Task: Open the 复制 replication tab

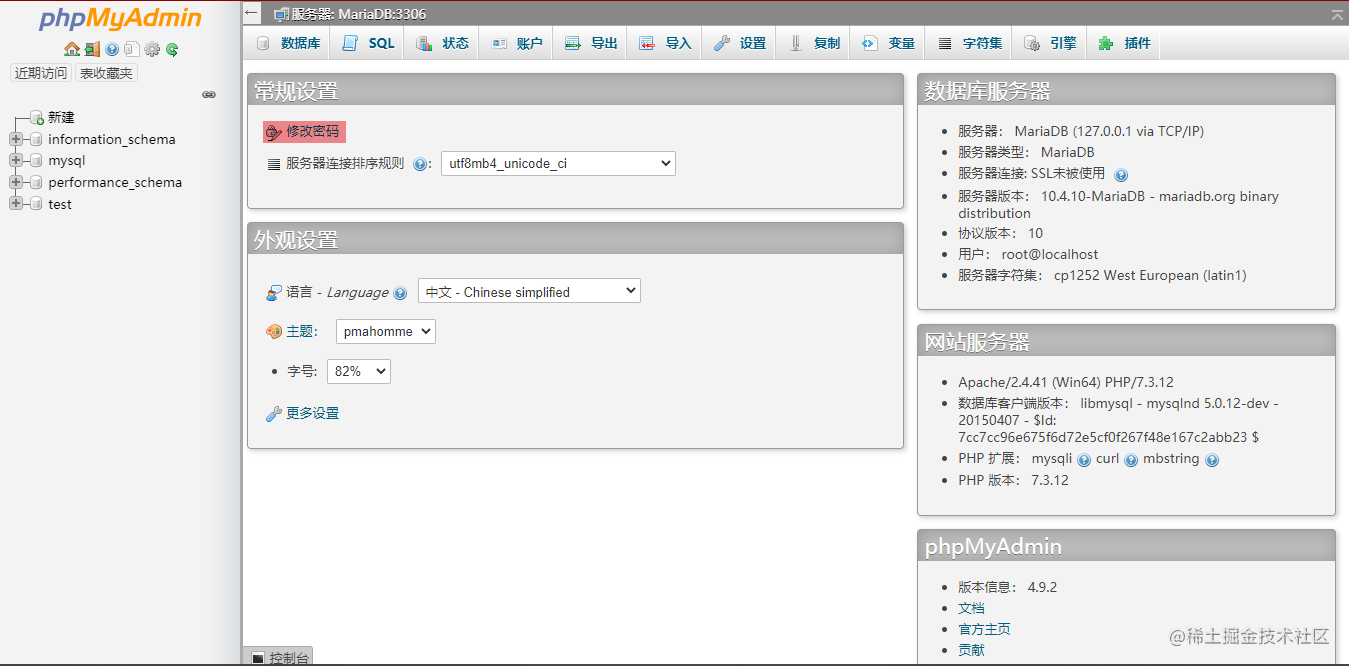Action: 814,43
